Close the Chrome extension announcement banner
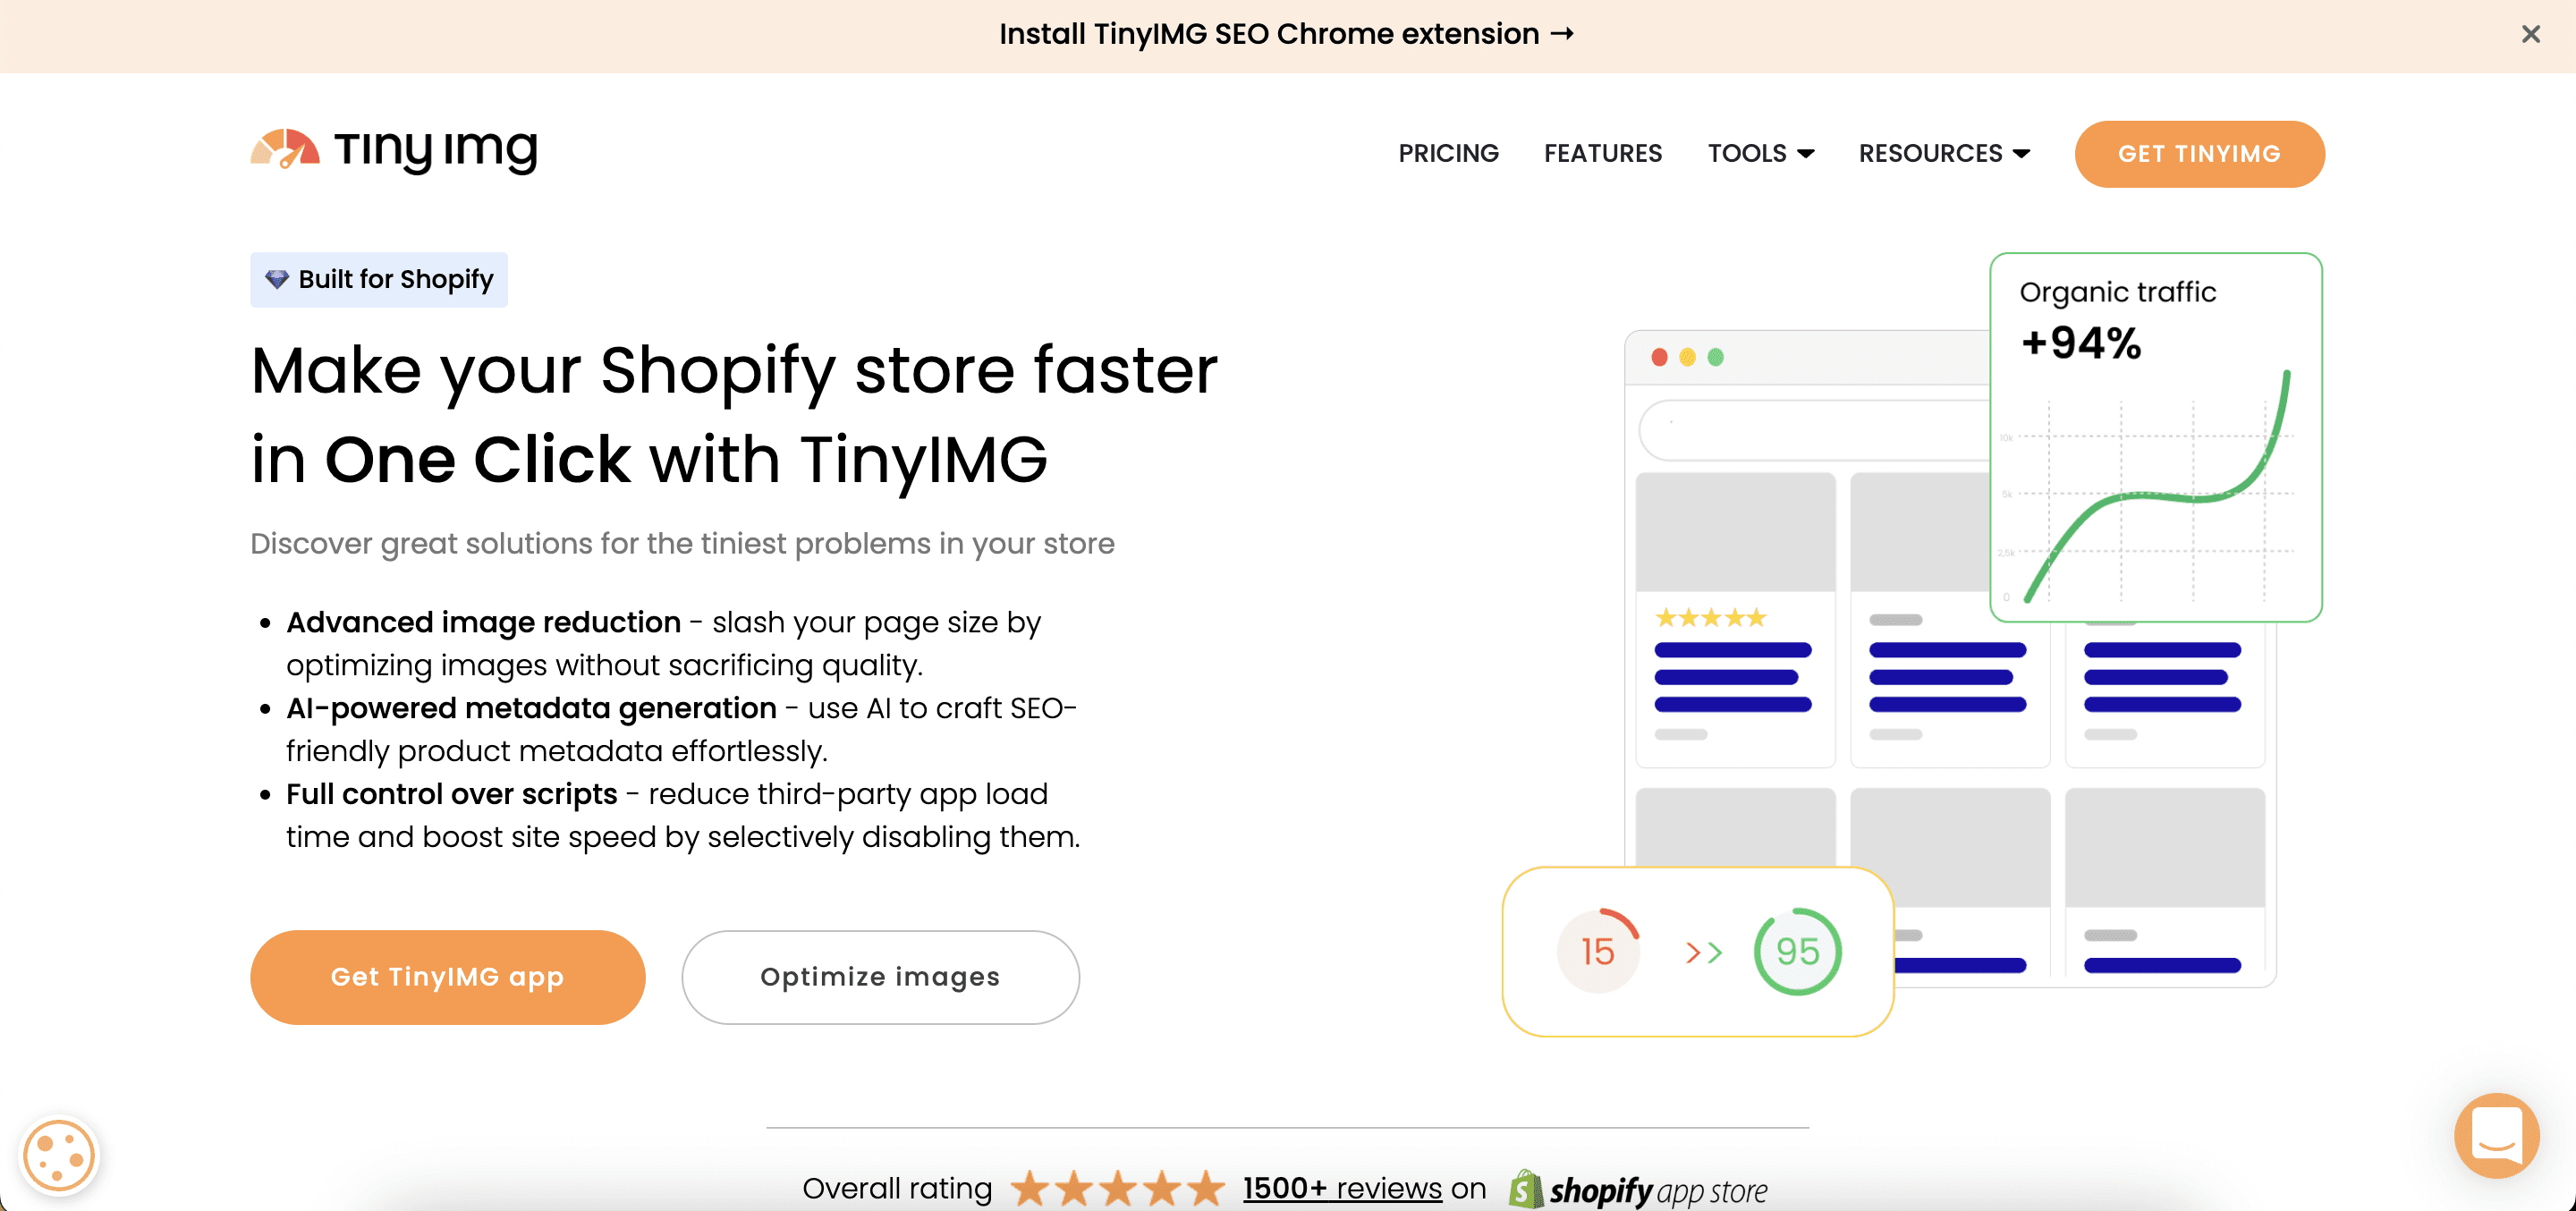This screenshot has height=1211, width=2576. [x=2530, y=35]
